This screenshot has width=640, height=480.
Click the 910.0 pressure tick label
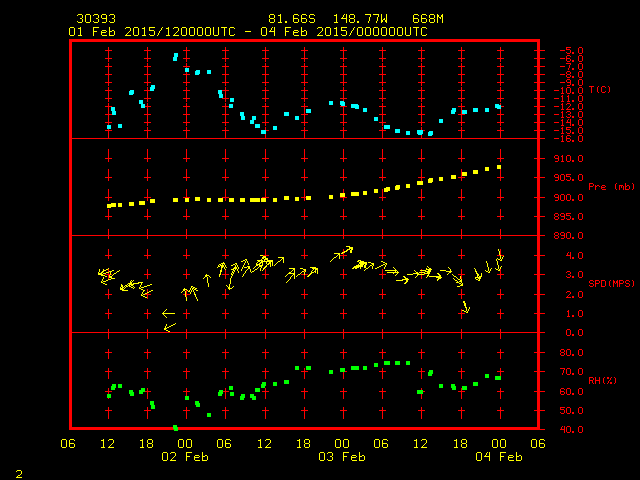click(x=569, y=159)
